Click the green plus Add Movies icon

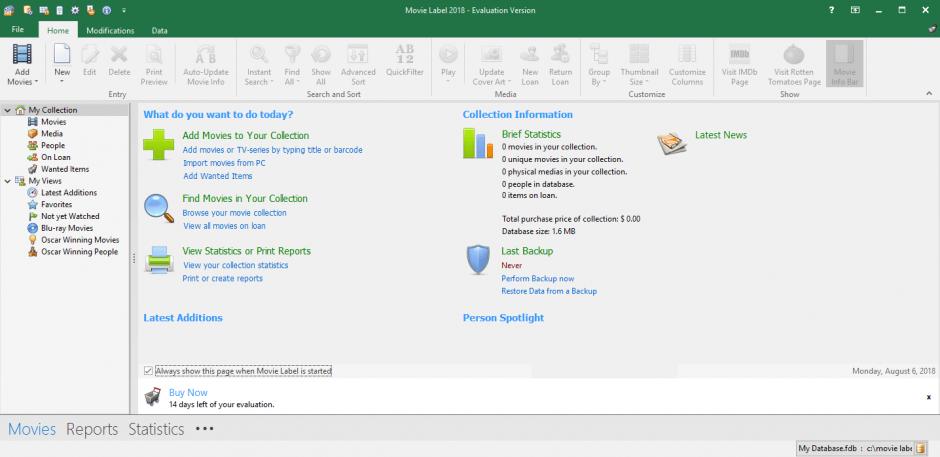(158, 145)
